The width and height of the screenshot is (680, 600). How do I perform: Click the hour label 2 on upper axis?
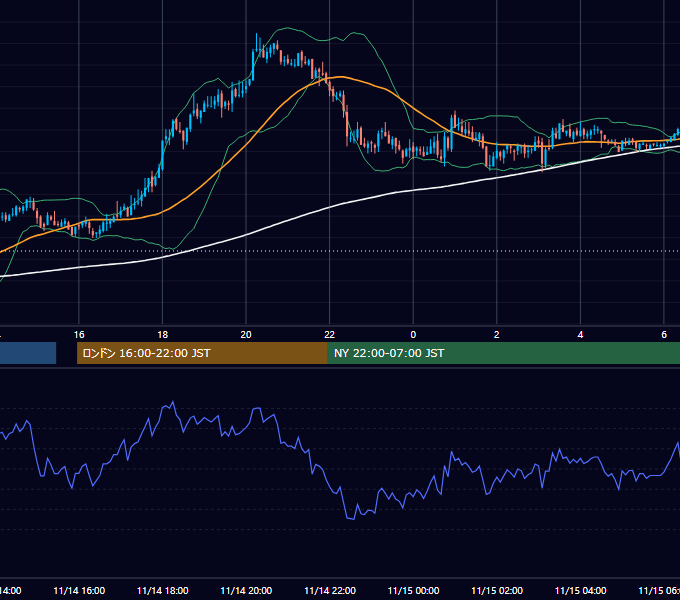(497, 335)
